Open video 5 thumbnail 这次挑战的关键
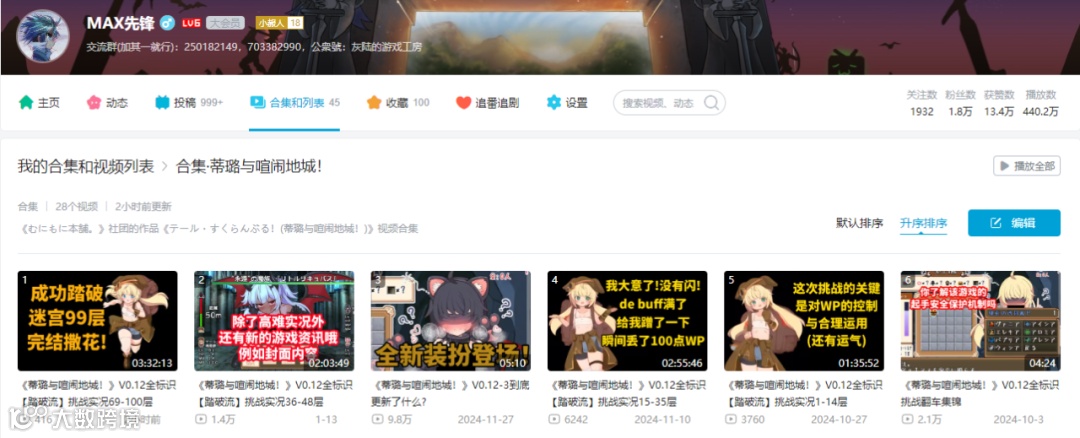The width and height of the screenshot is (1080, 438). point(804,321)
